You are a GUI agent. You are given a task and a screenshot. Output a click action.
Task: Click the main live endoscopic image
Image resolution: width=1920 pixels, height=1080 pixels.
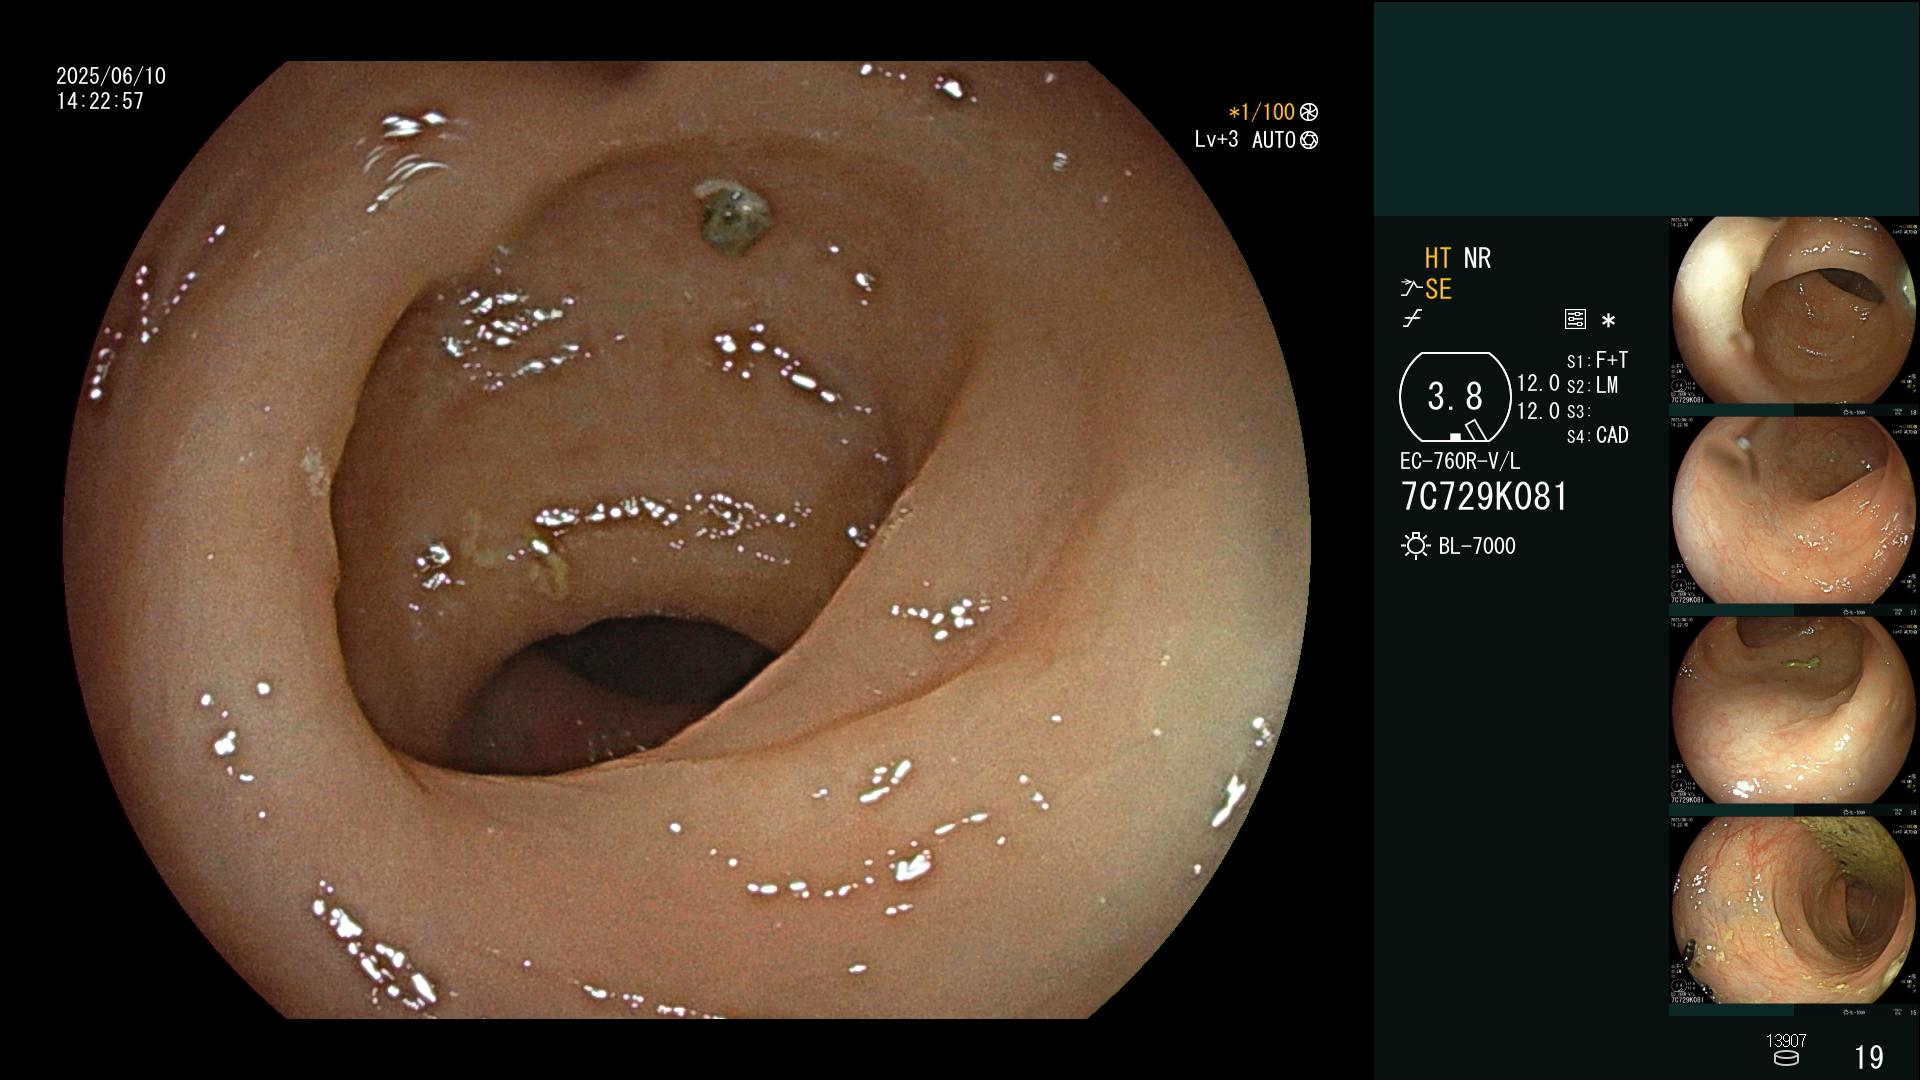point(686,540)
